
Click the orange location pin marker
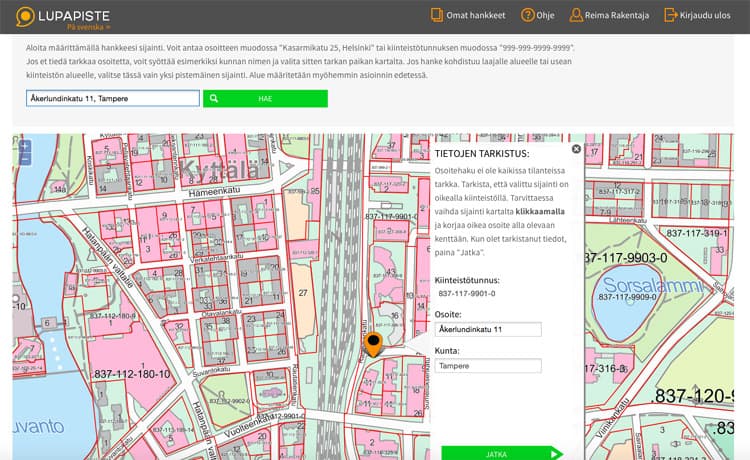click(x=373, y=345)
